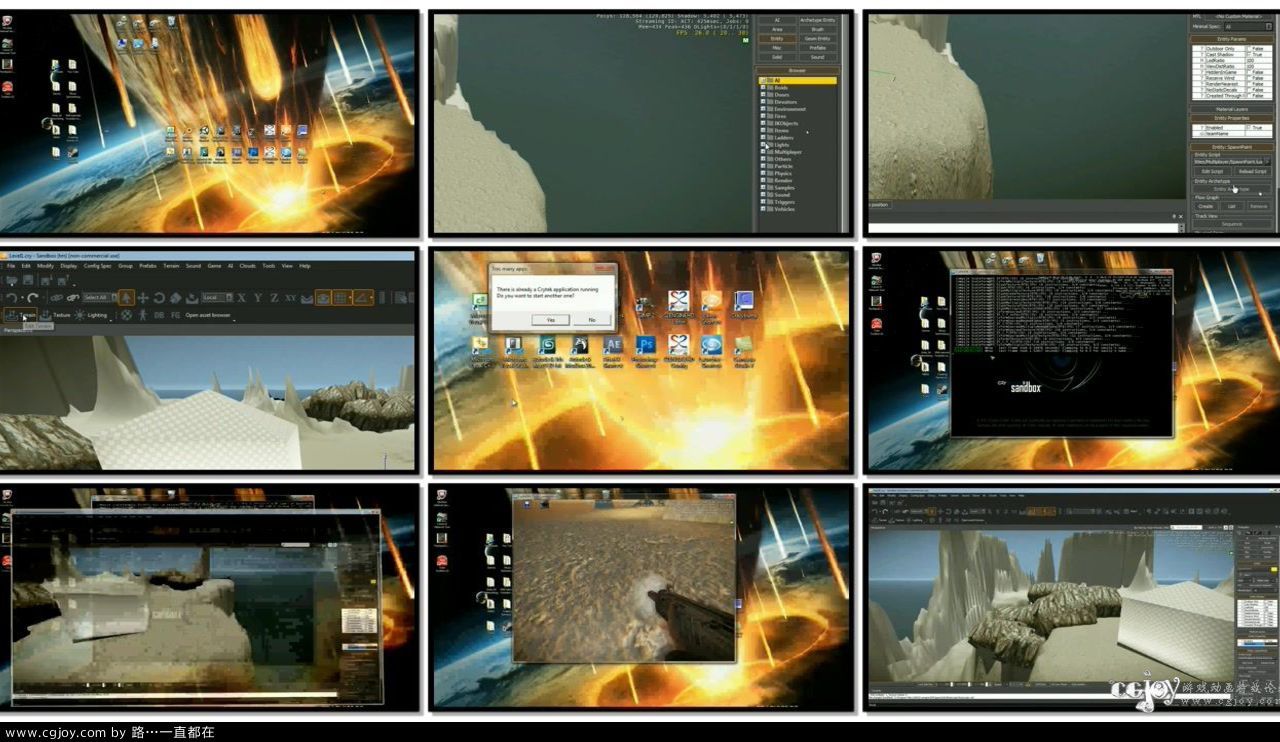1280x742 pixels.
Task: Toggle Follow Terrain icon after XY
Action: 307,298
